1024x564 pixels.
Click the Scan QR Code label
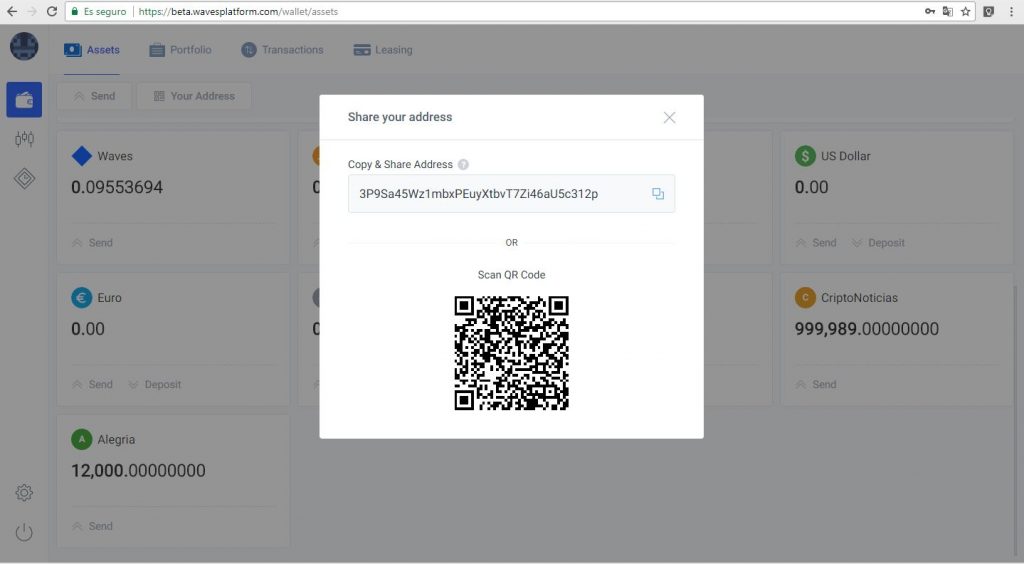[511, 275]
